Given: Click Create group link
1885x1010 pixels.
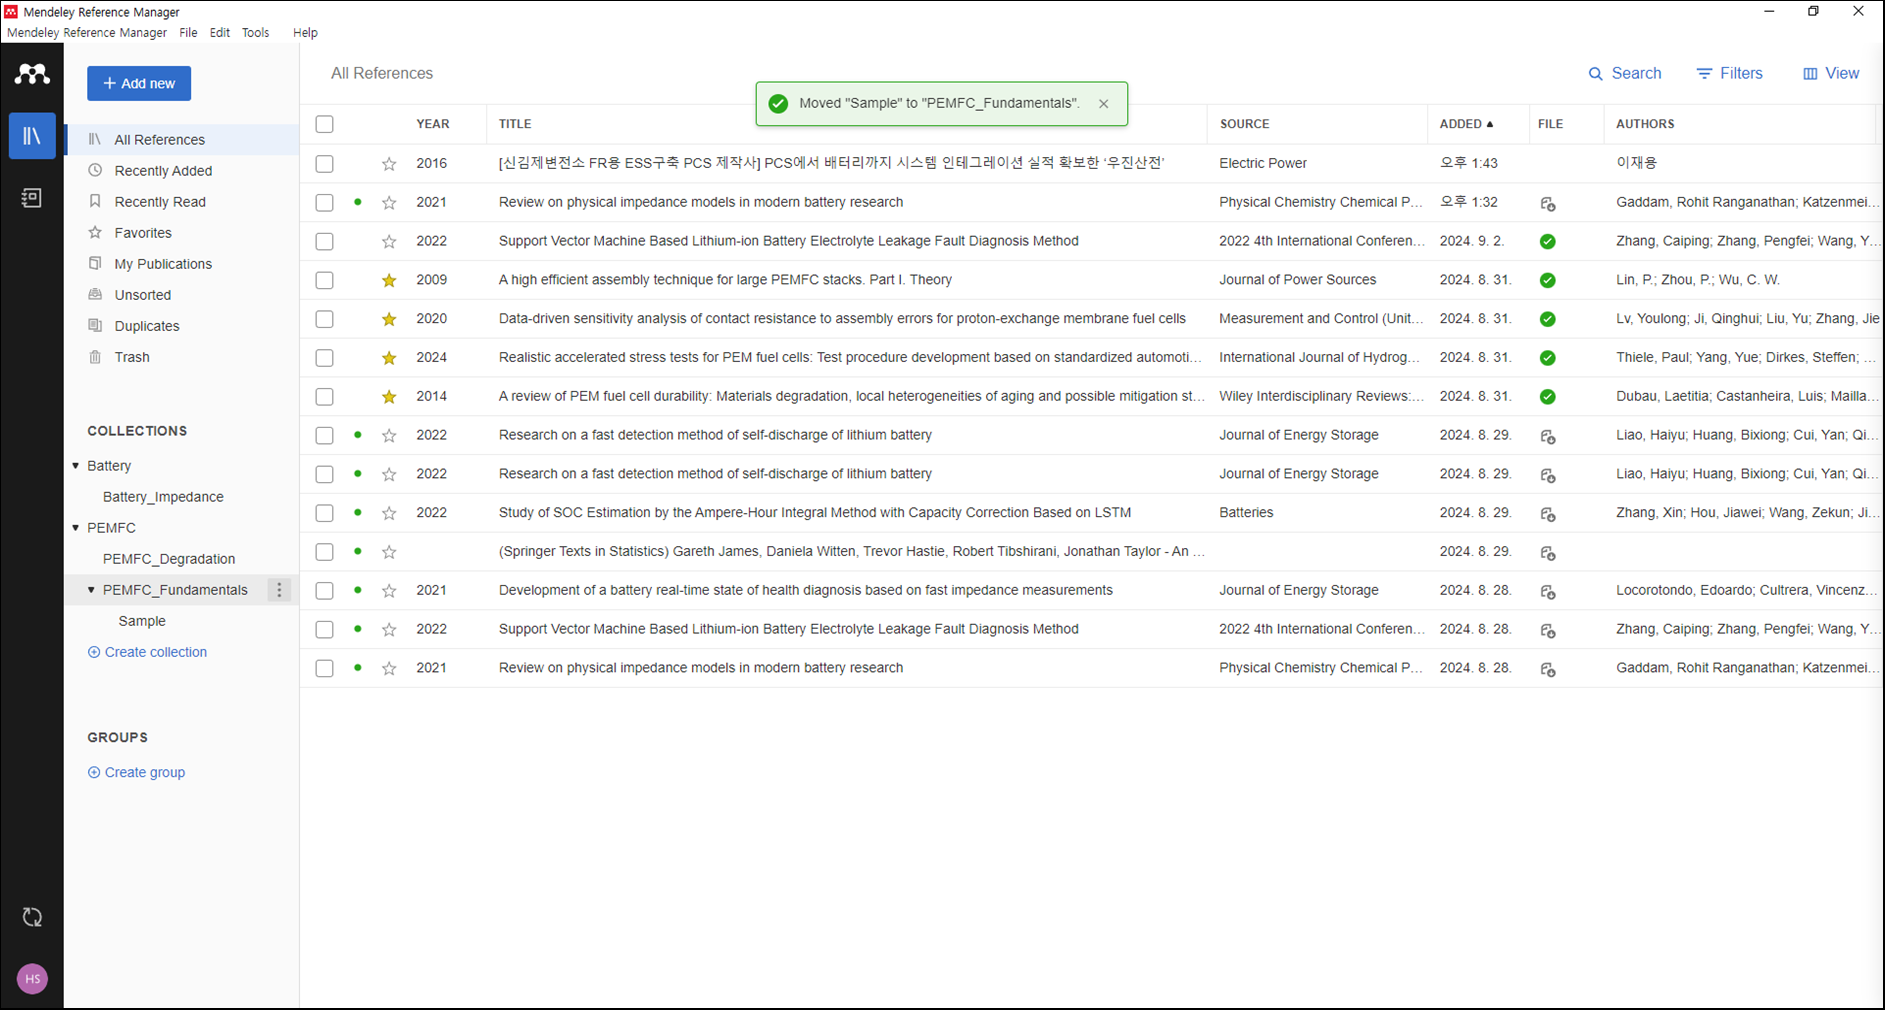Looking at the screenshot, I should [136, 772].
